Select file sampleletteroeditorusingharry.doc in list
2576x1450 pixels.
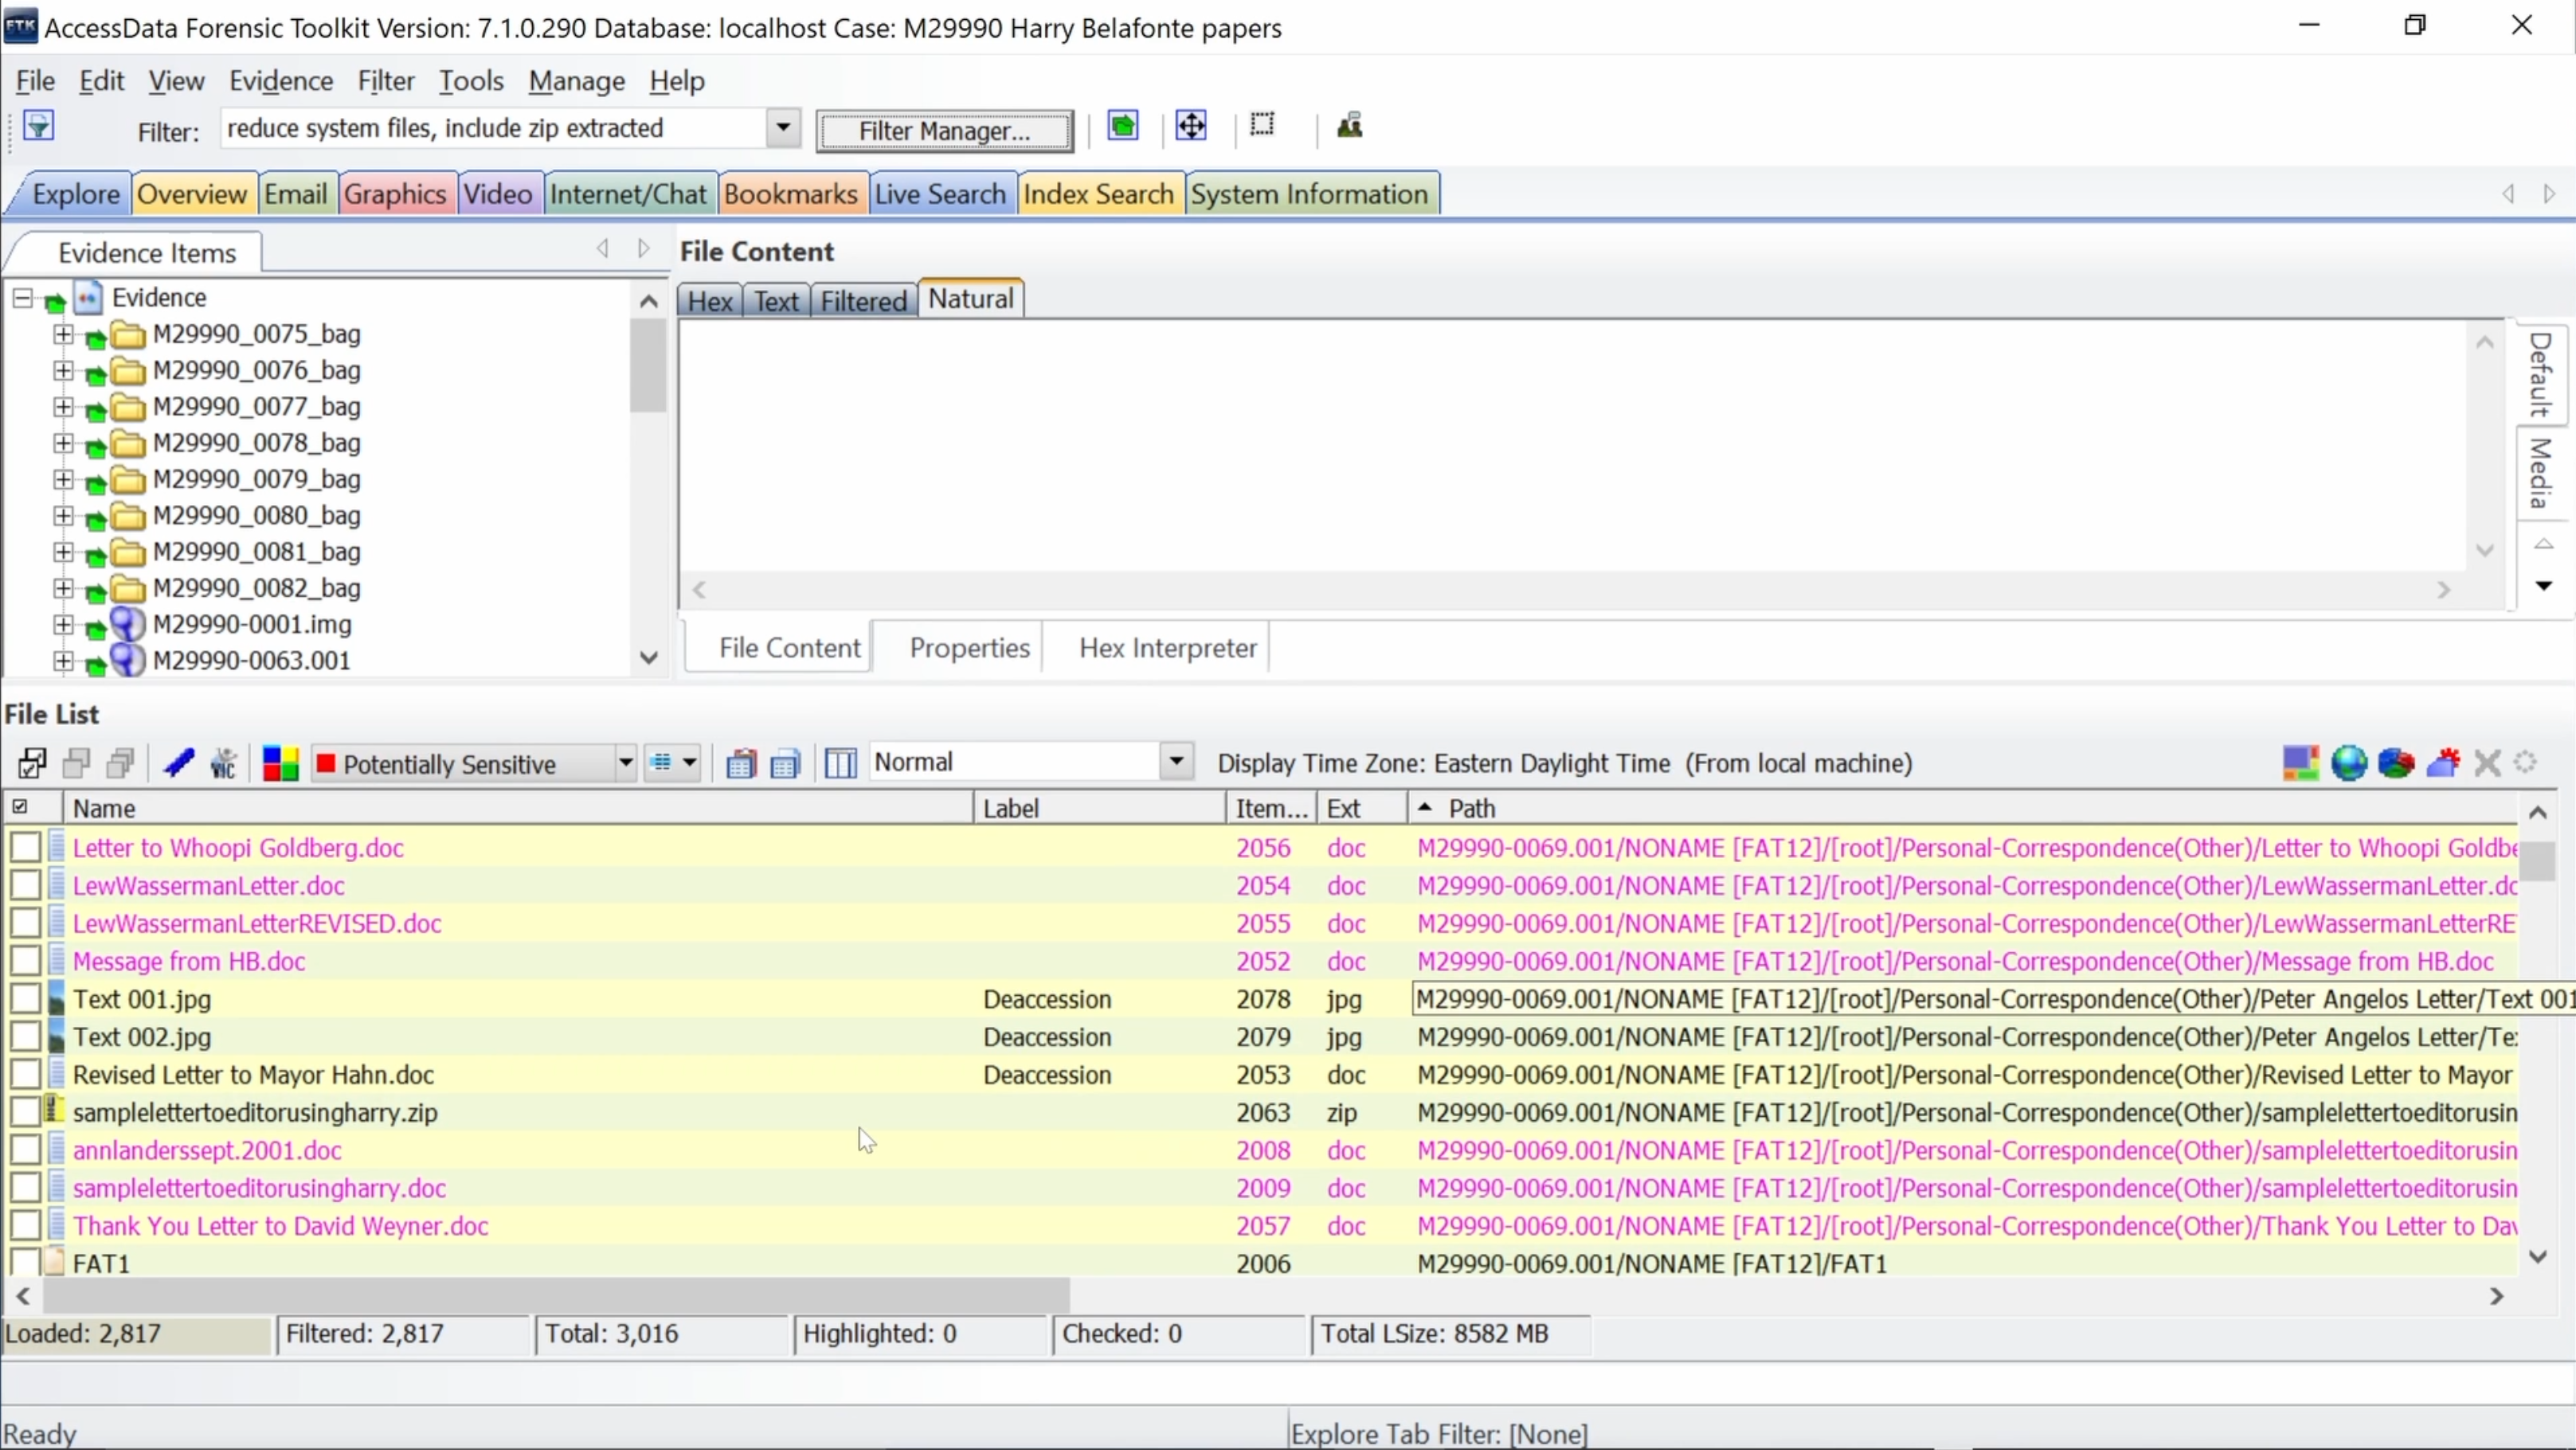click(x=260, y=1188)
